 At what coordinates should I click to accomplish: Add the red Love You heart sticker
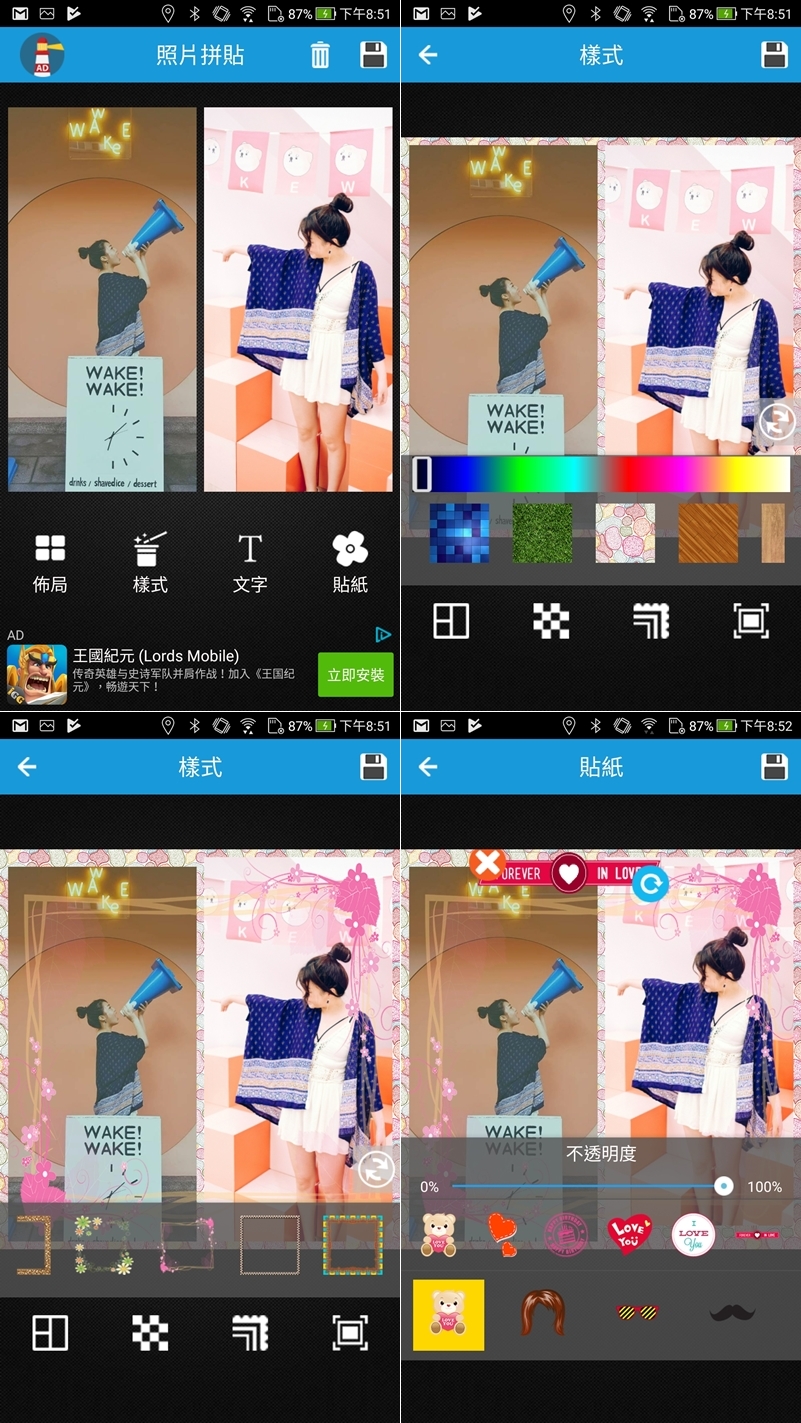[630, 1234]
